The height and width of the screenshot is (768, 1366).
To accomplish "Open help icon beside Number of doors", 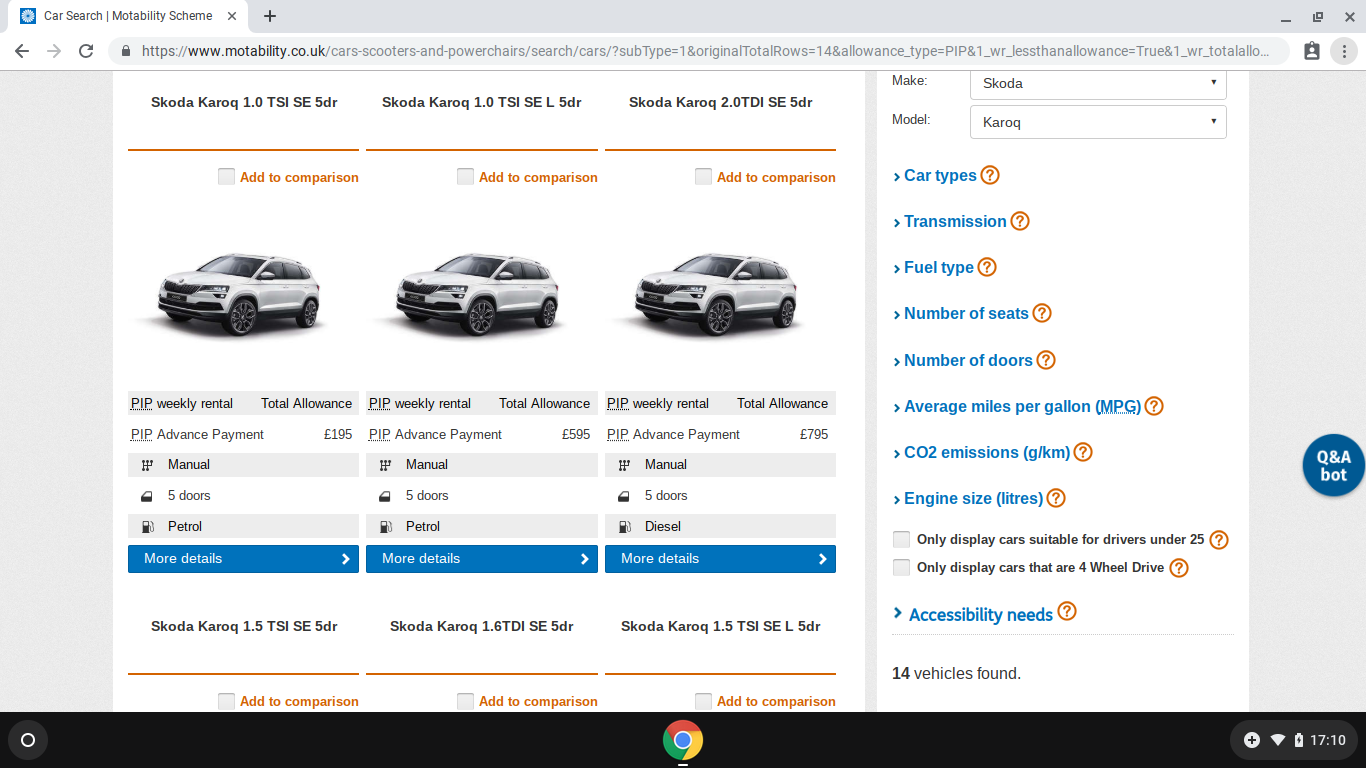I will 1046,360.
